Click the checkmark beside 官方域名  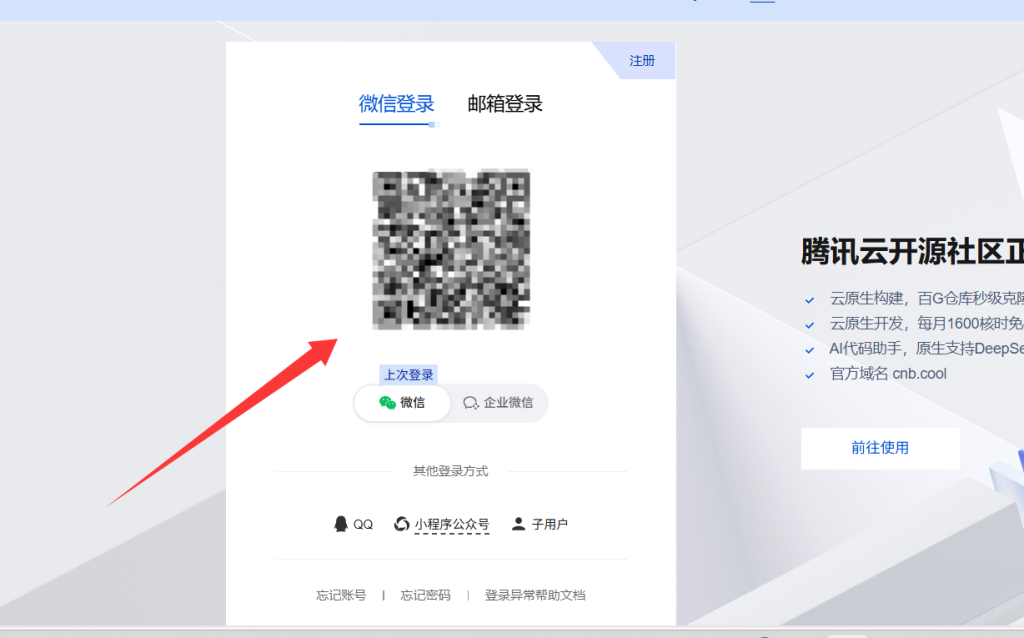click(x=809, y=374)
